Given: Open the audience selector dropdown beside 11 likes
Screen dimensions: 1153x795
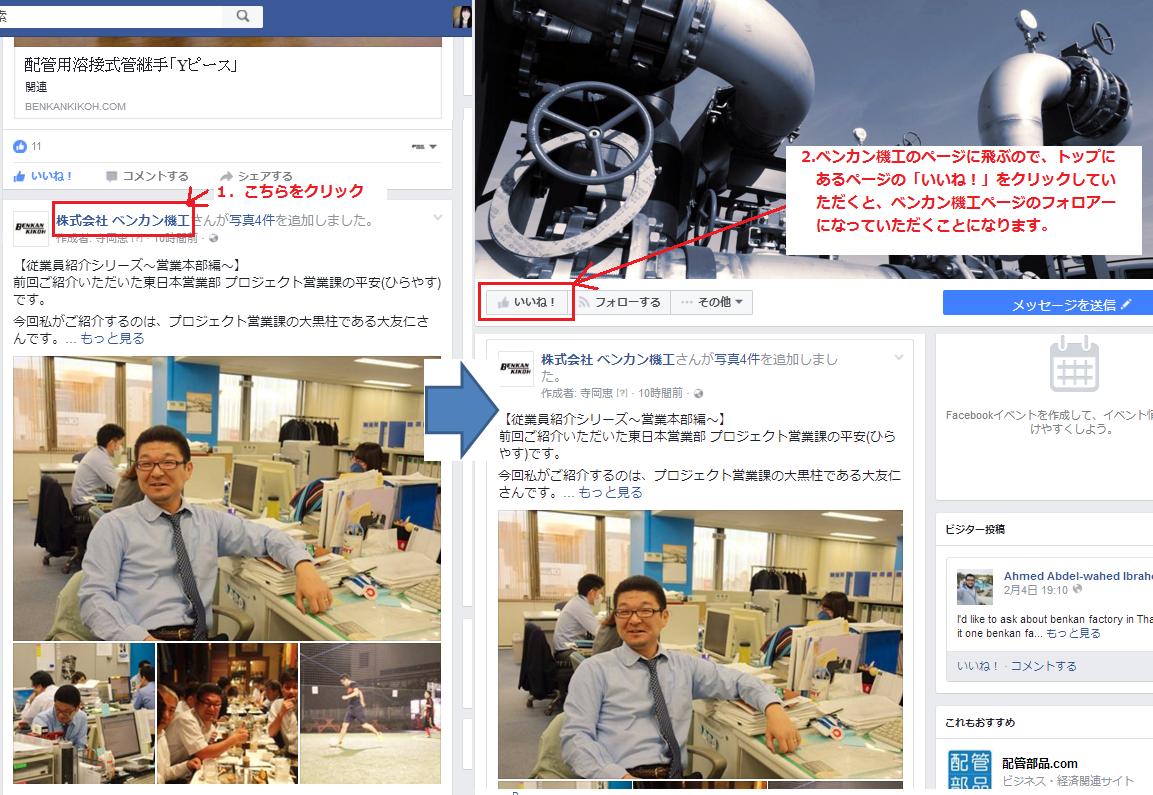Looking at the screenshot, I should pos(424,146).
